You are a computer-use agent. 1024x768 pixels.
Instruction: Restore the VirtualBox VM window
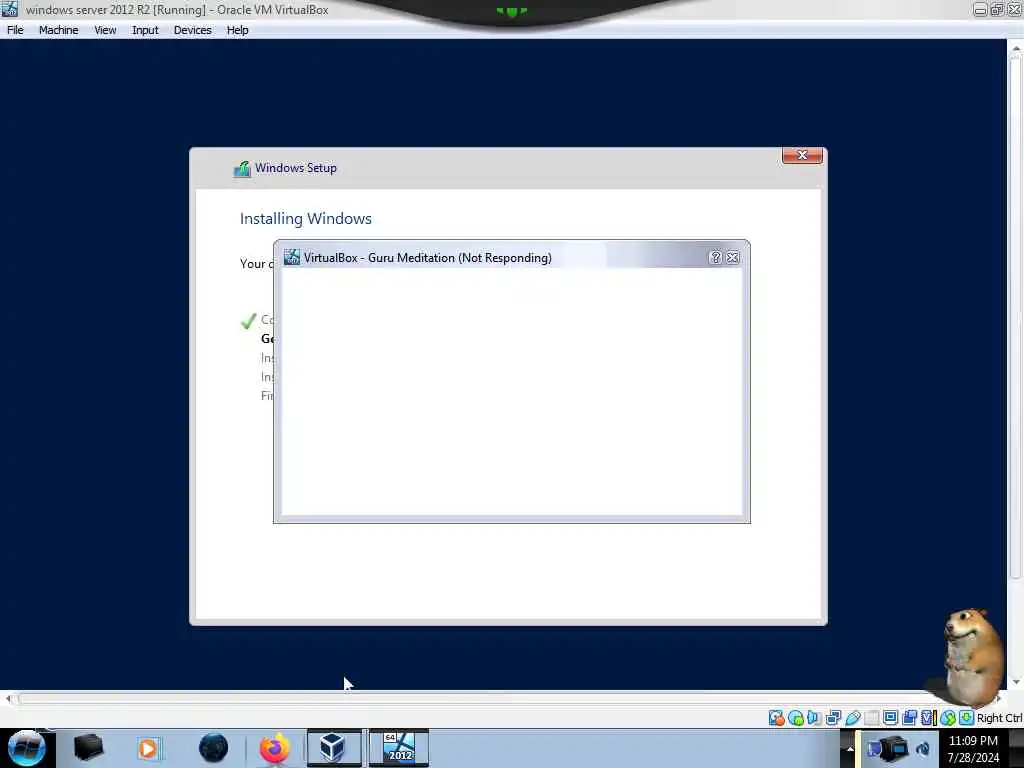pos(997,9)
